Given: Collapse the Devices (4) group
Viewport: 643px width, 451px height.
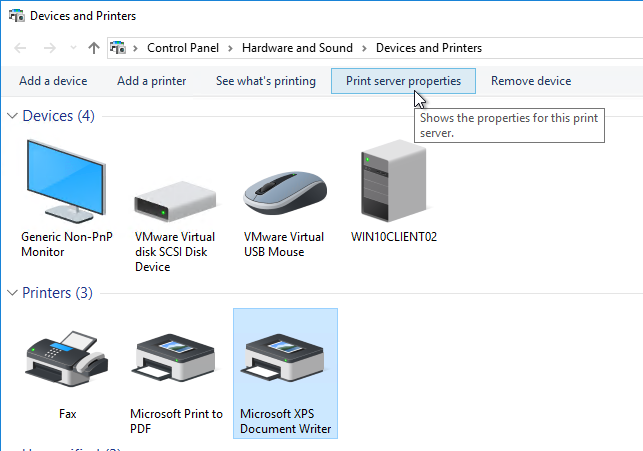Looking at the screenshot, I should click(12, 117).
